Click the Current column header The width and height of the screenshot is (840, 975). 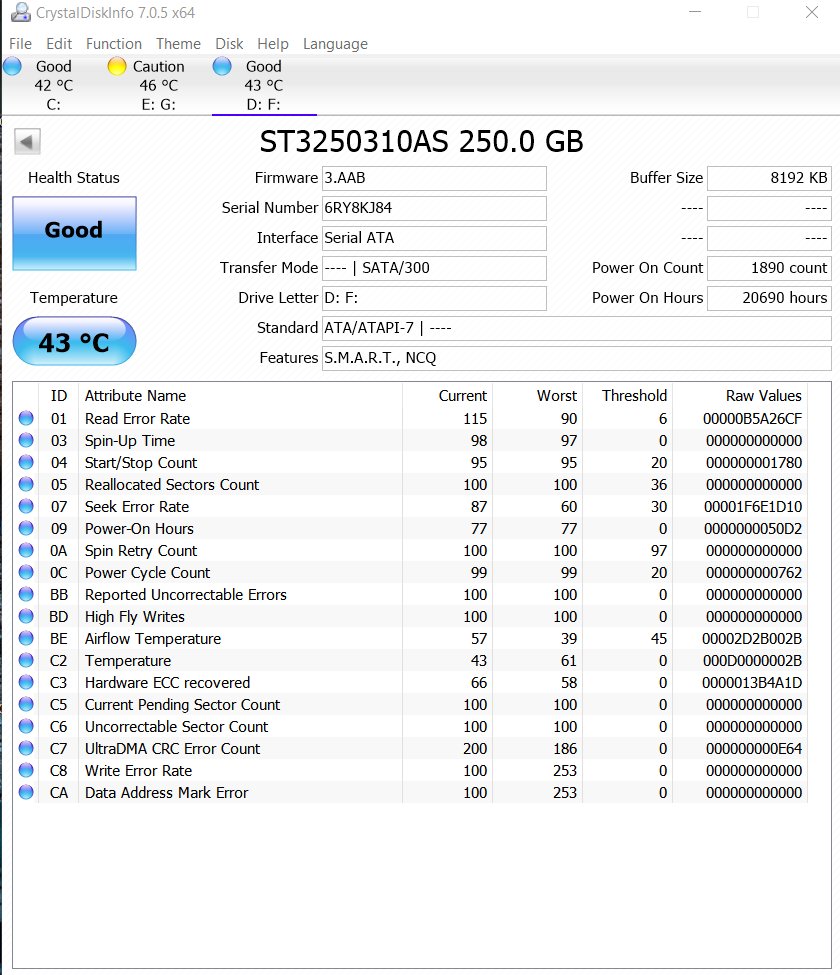point(448,396)
